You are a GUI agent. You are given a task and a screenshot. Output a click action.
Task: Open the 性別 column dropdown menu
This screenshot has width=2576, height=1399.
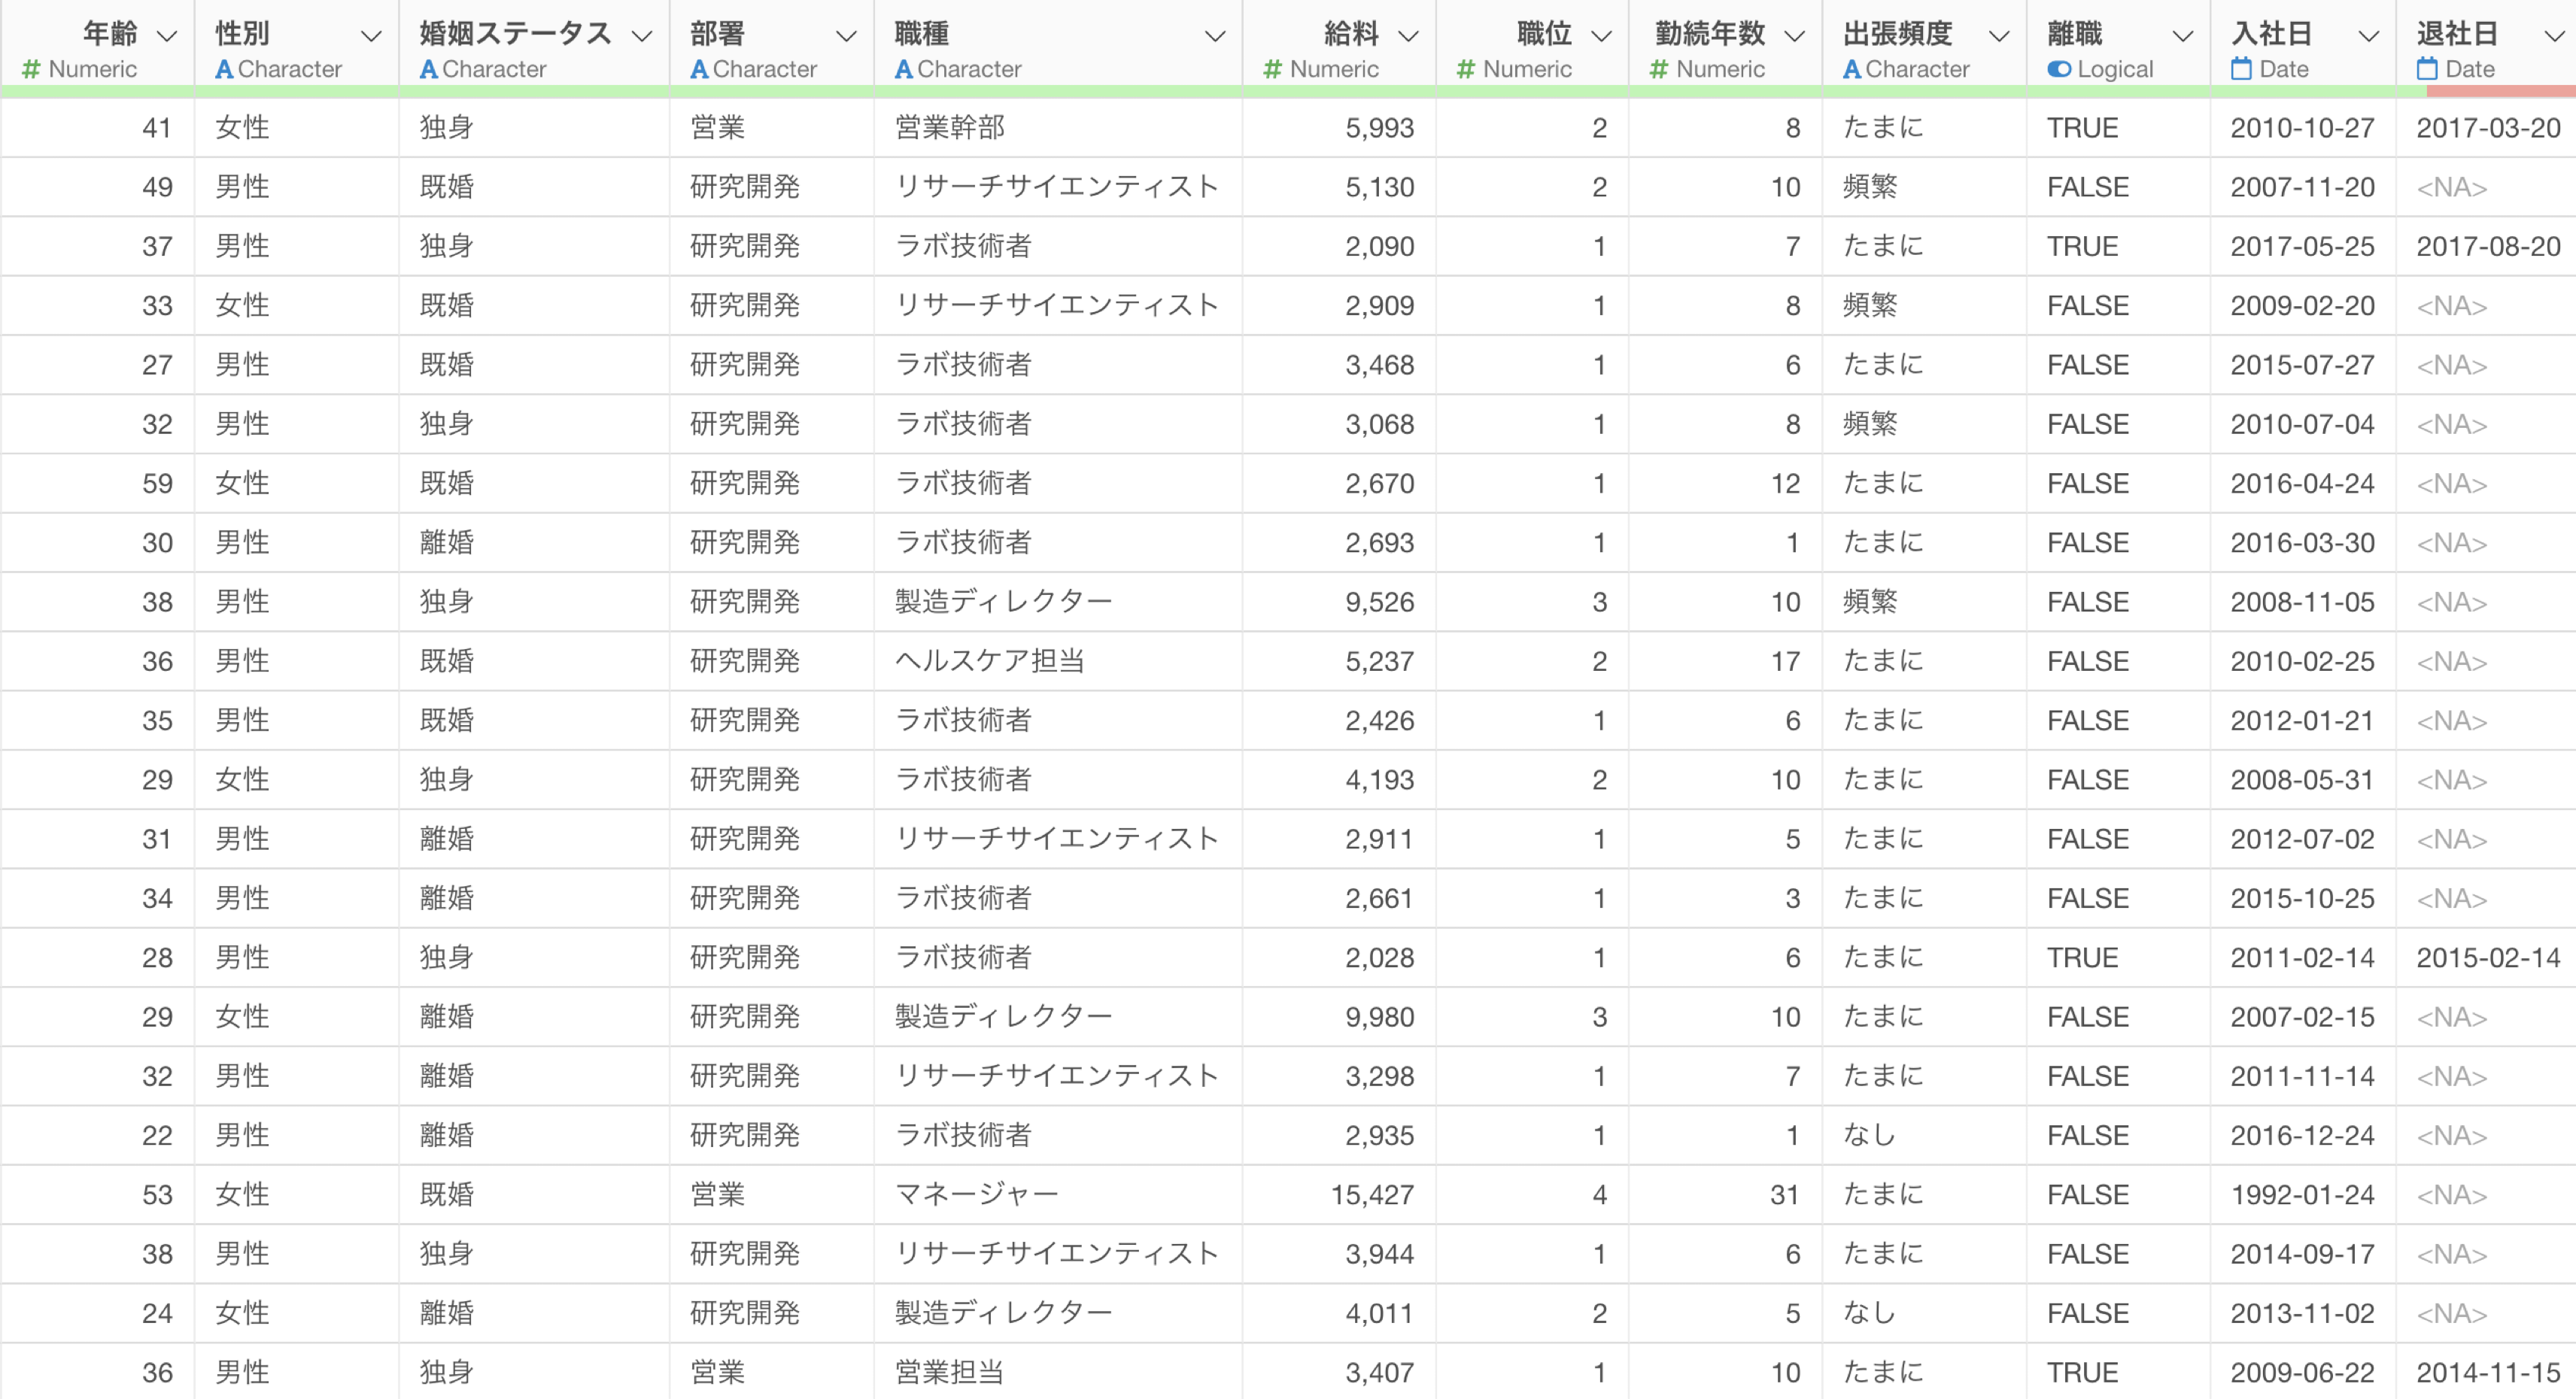pyautogui.click(x=371, y=36)
